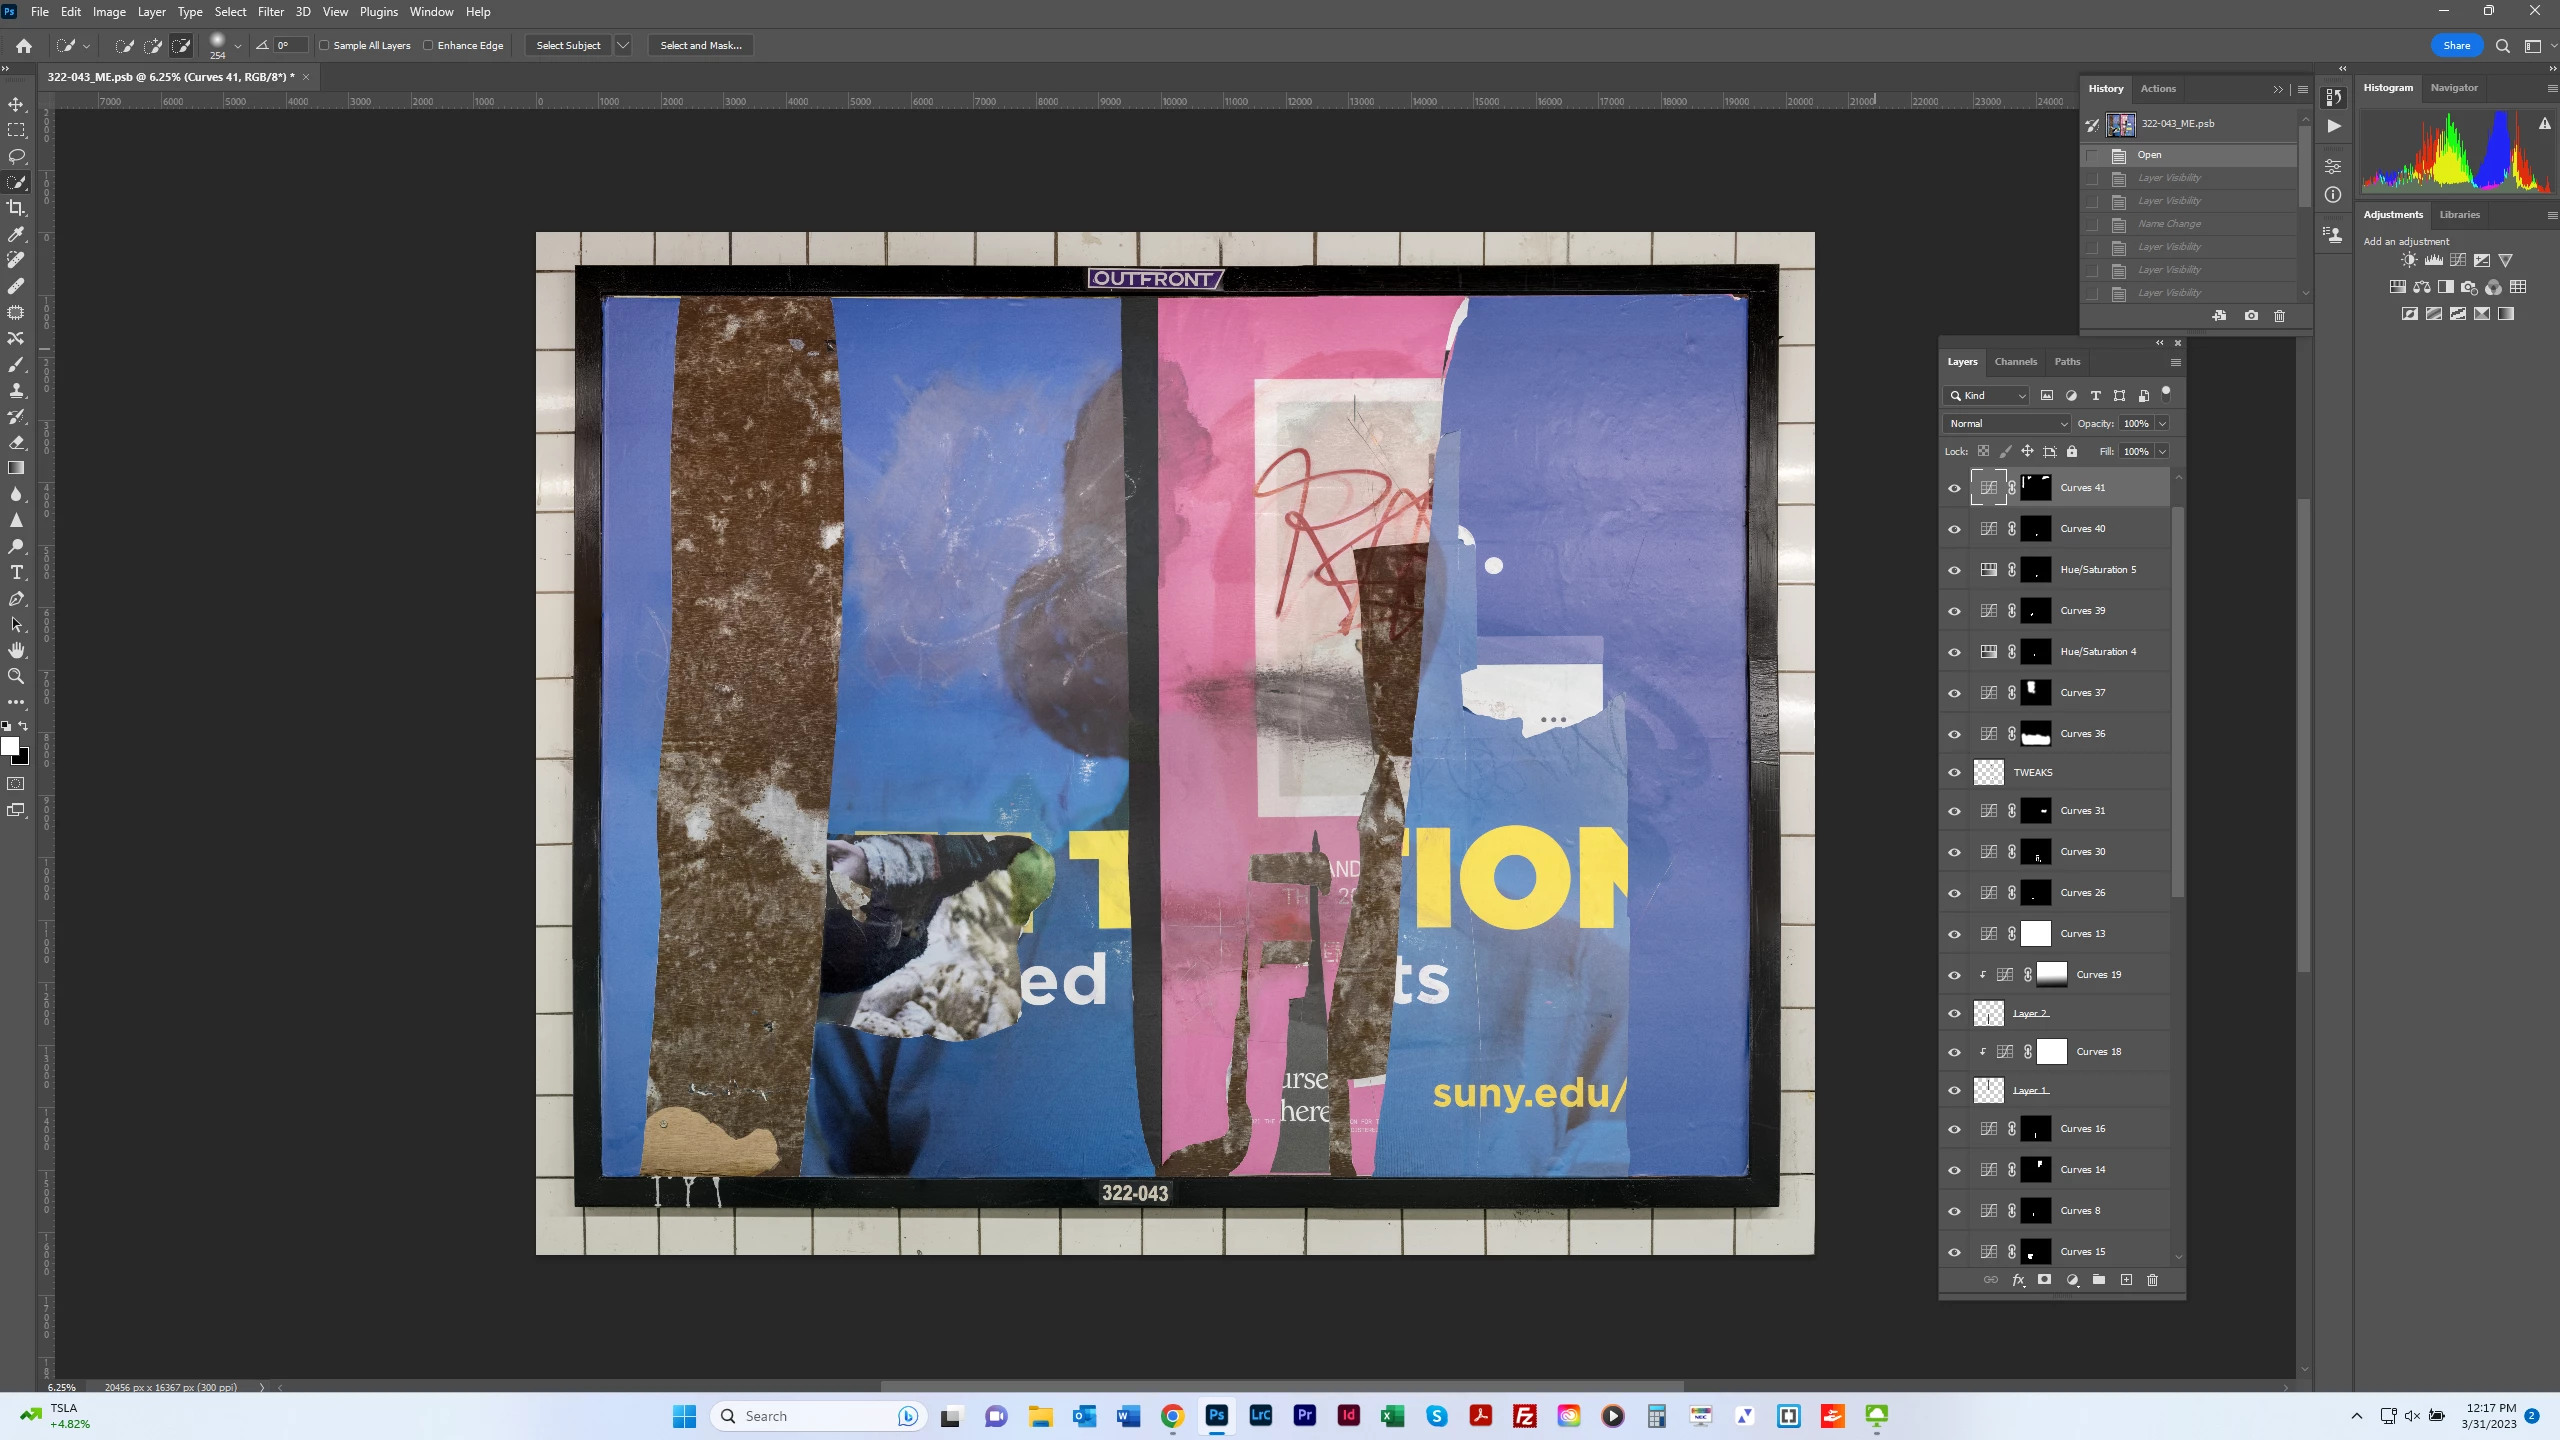Open the layer Opacity dropdown arrow
2560x1440 pixels.
[2162, 423]
